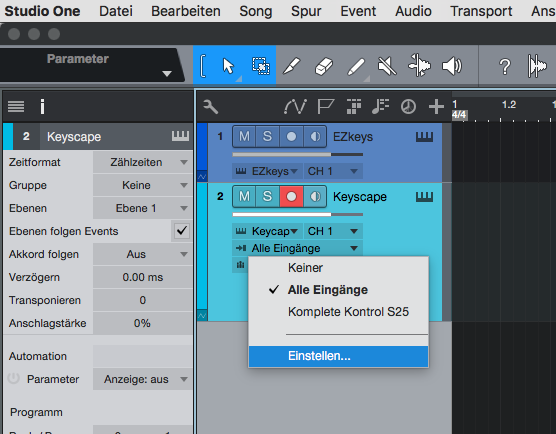Open the EZkeys instrument output dropdown
This screenshot has height=434, width=556.
coord(267,171)
